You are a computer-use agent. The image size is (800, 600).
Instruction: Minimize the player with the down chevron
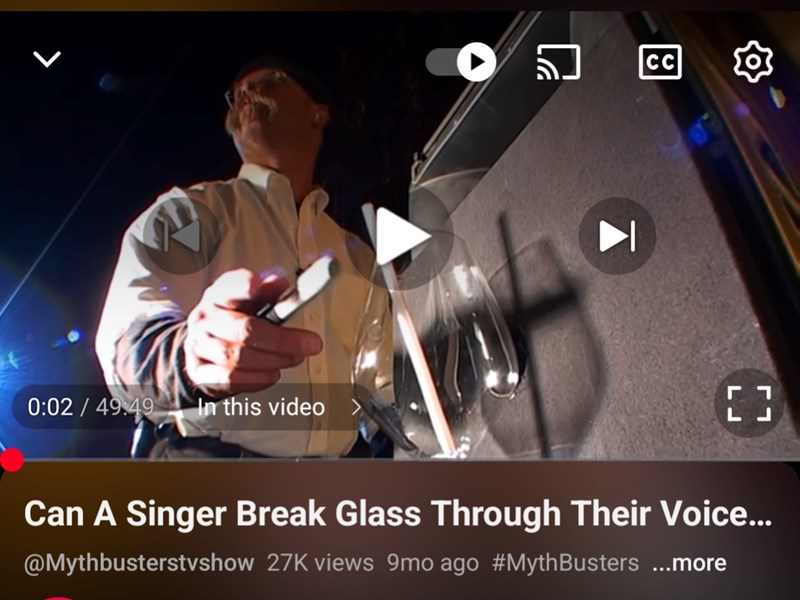click(x=47, y=59)
